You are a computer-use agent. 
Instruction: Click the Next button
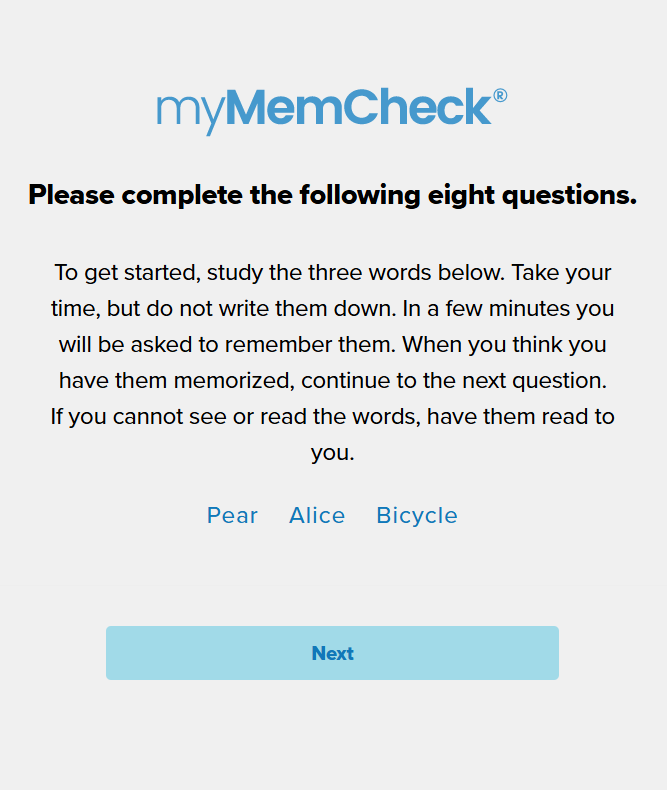coord(332,652)
